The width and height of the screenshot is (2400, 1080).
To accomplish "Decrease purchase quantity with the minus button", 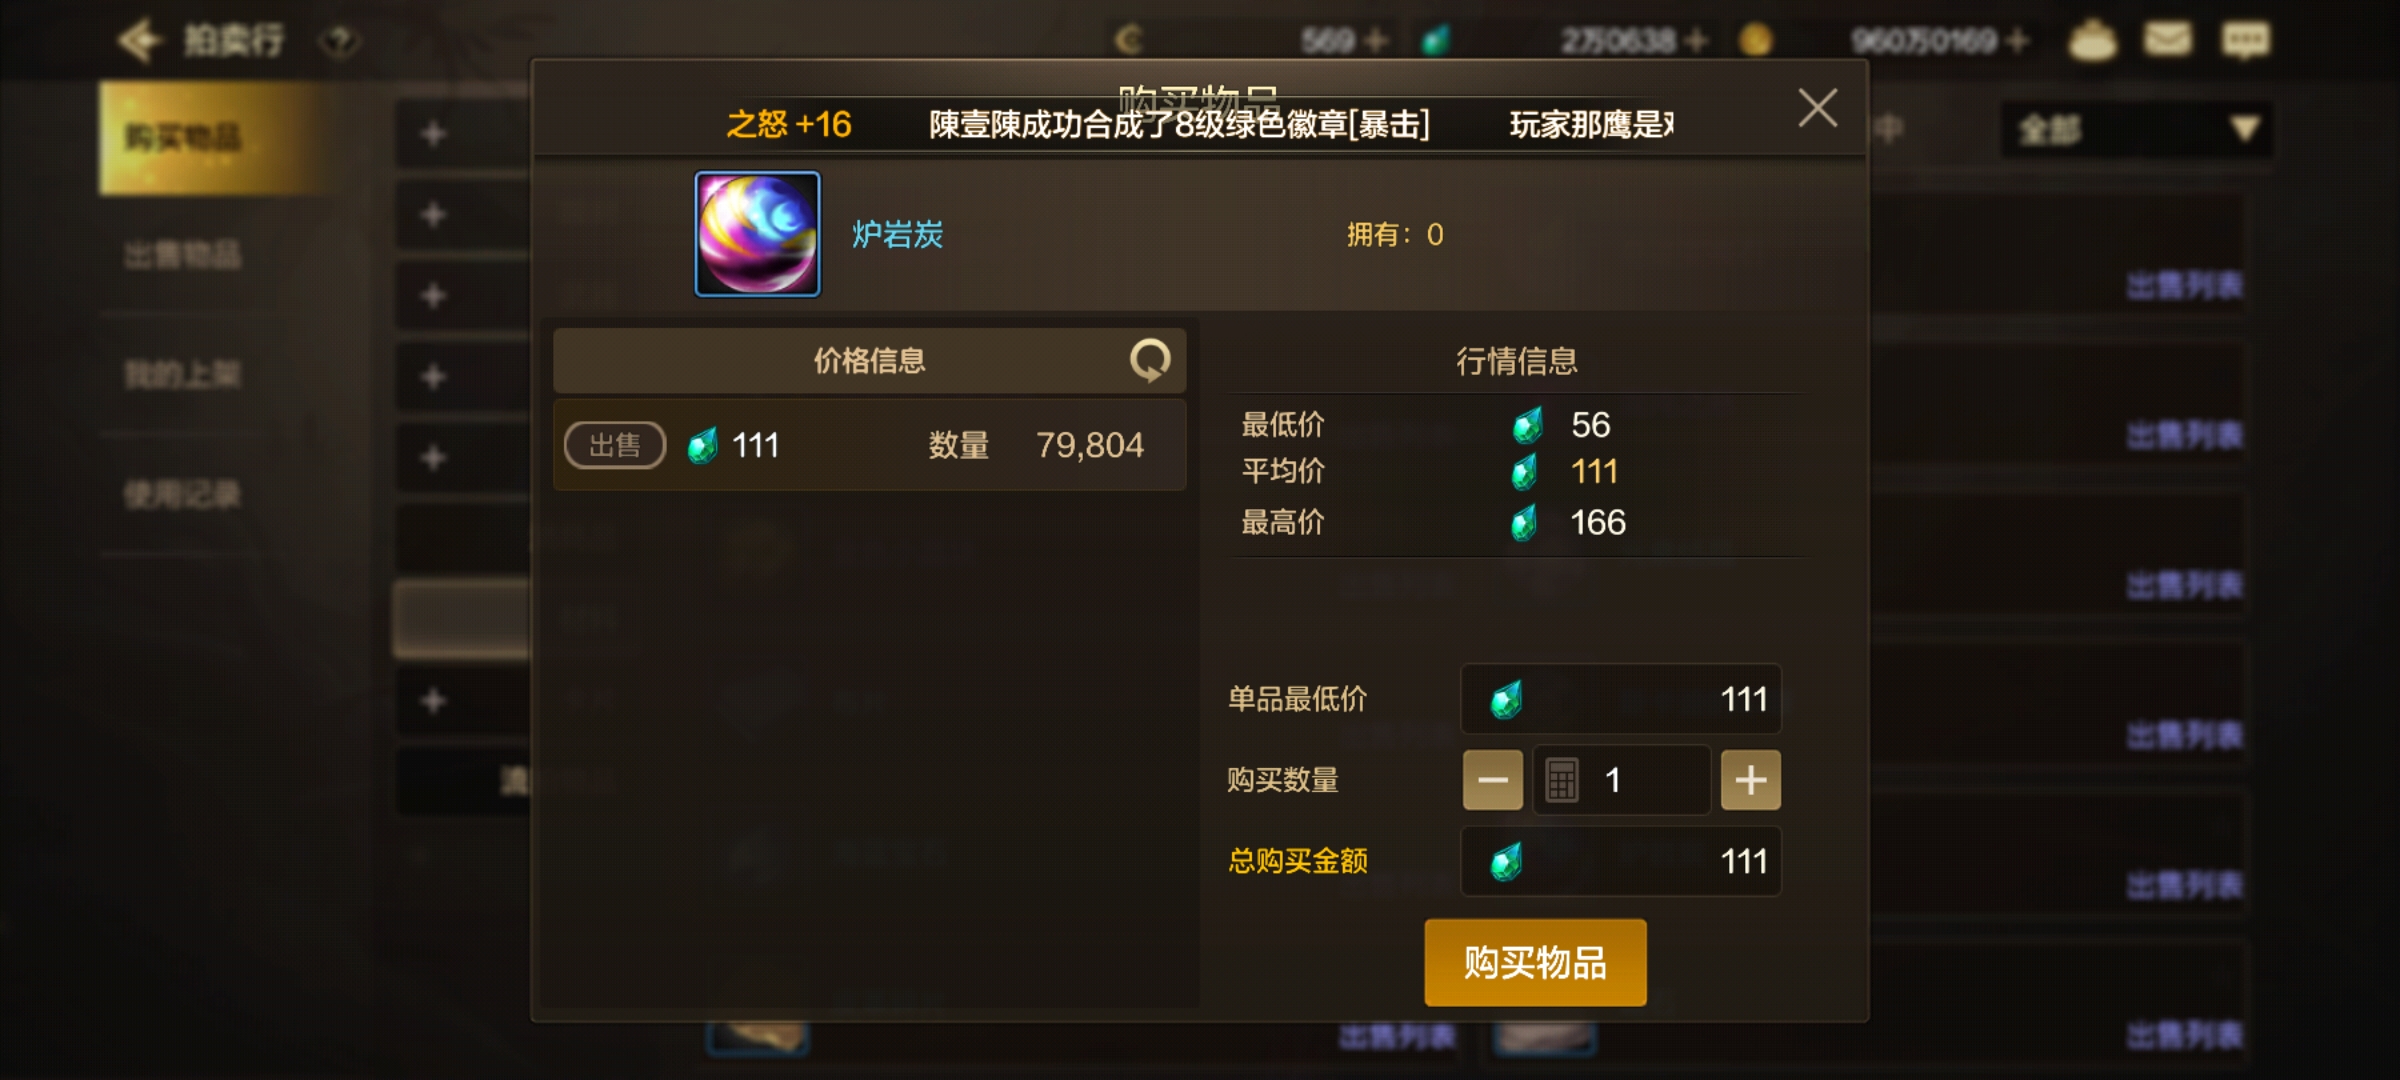I will pyautogui.click(x=1493, y=780).
